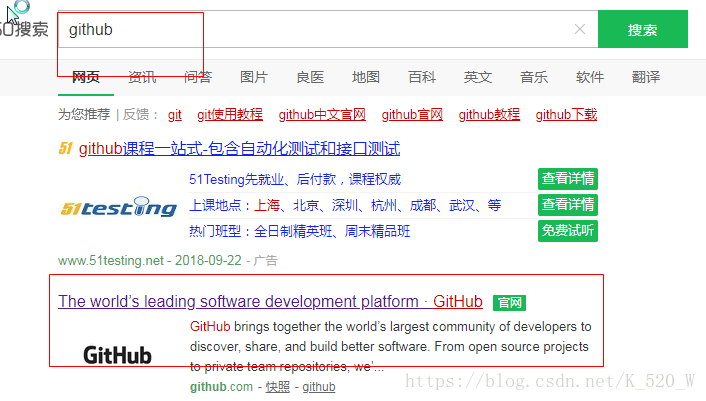Image resolution: width=706 pixels, height=401 pixels.
Task: Click the github link after 快照
Action: pyautogui.click(x=319, y=387)
